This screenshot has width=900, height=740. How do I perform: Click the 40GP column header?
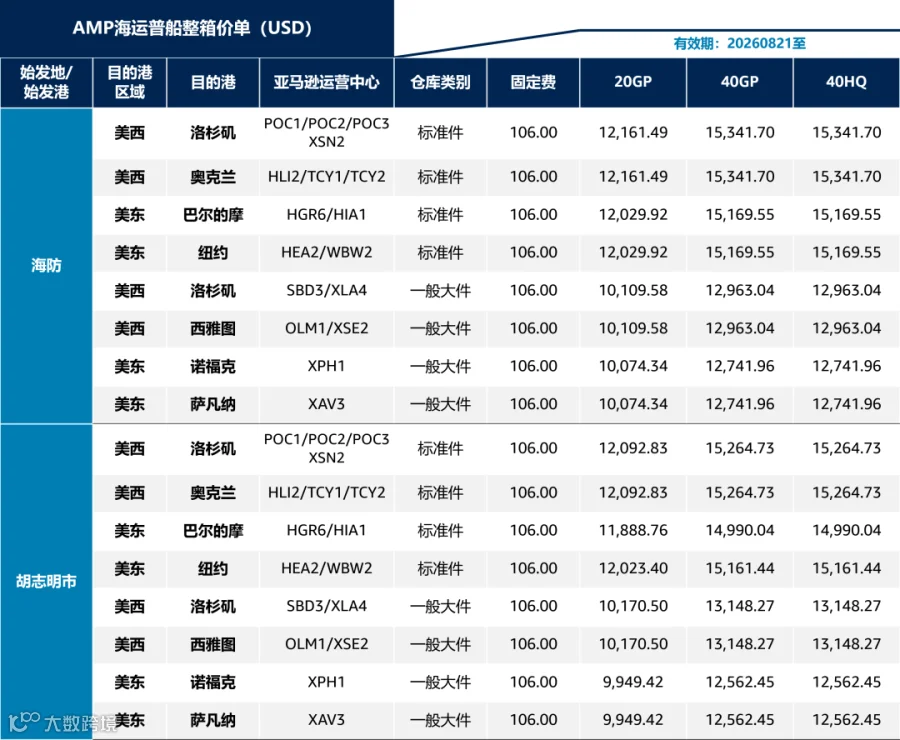click(x=740, y=82)
